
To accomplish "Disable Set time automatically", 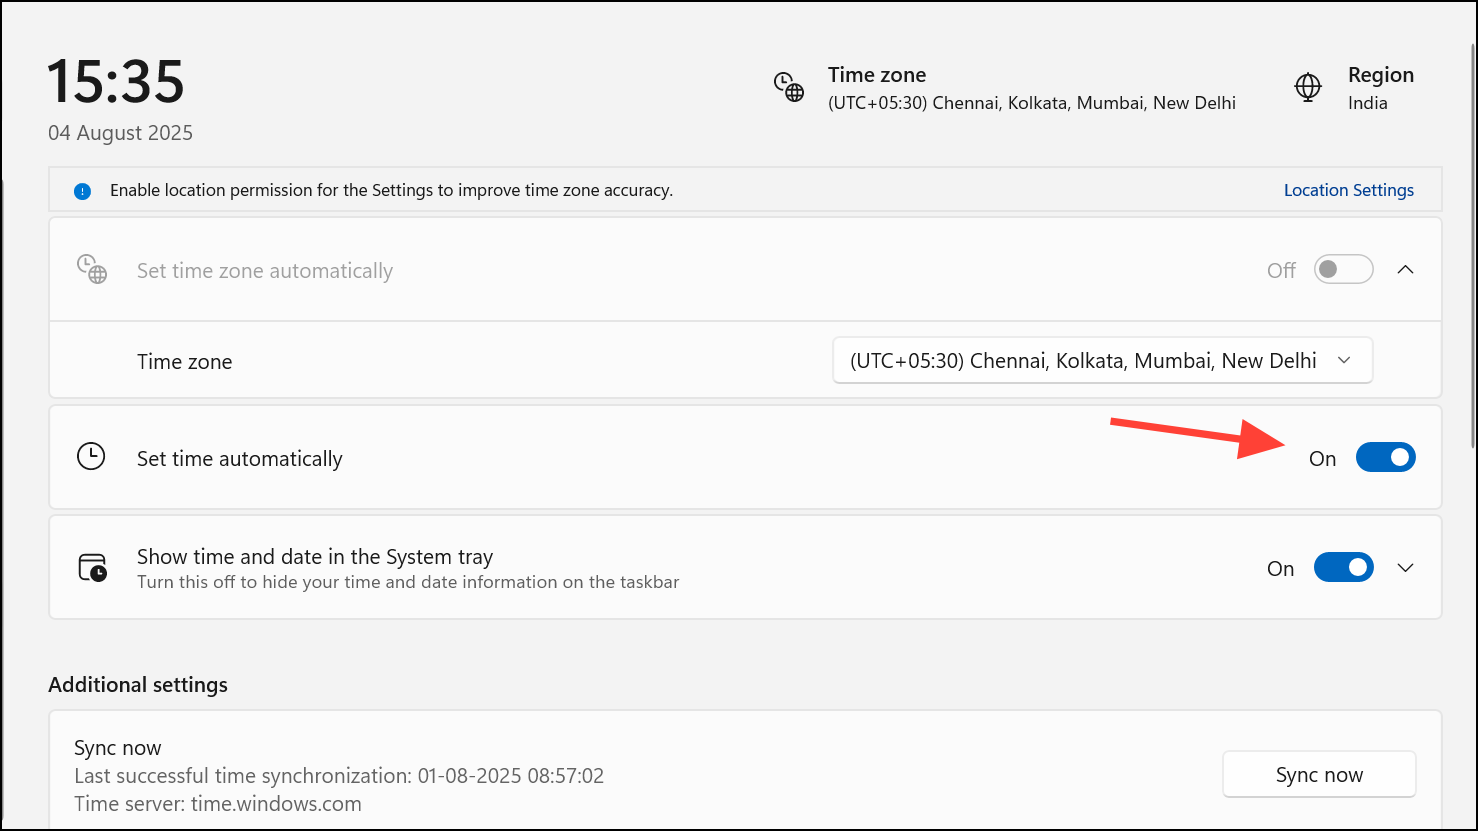I will point(1386,457).
